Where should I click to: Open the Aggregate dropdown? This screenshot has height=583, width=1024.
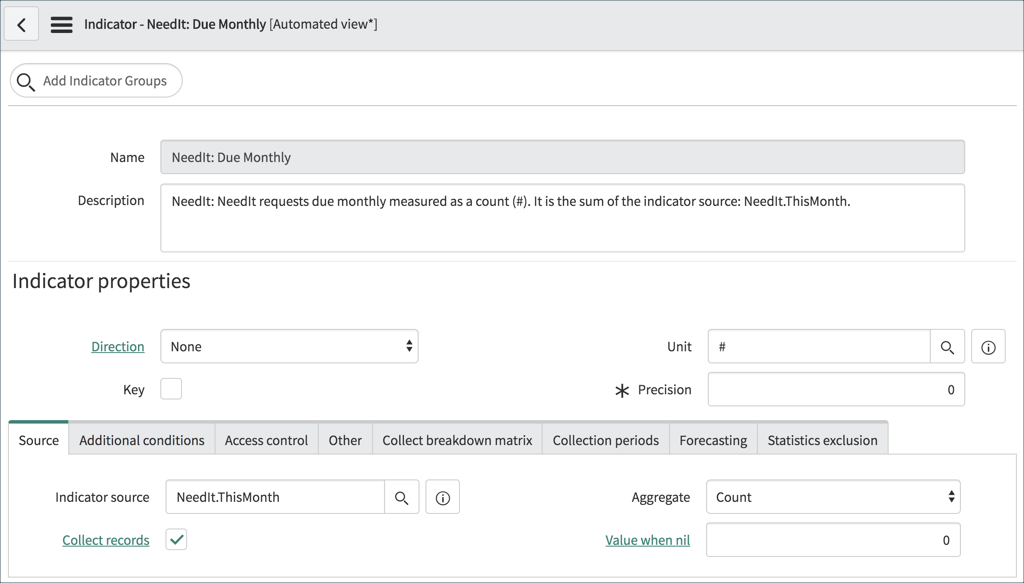[x=833, y=497]
